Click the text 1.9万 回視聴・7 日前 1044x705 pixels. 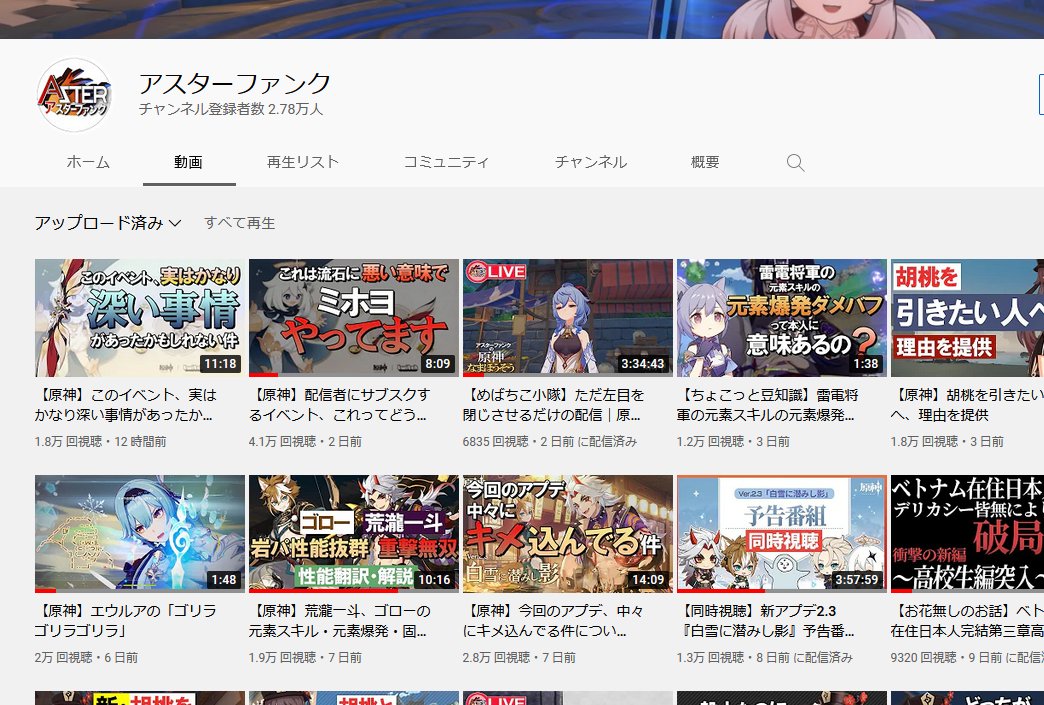(306, 657)
